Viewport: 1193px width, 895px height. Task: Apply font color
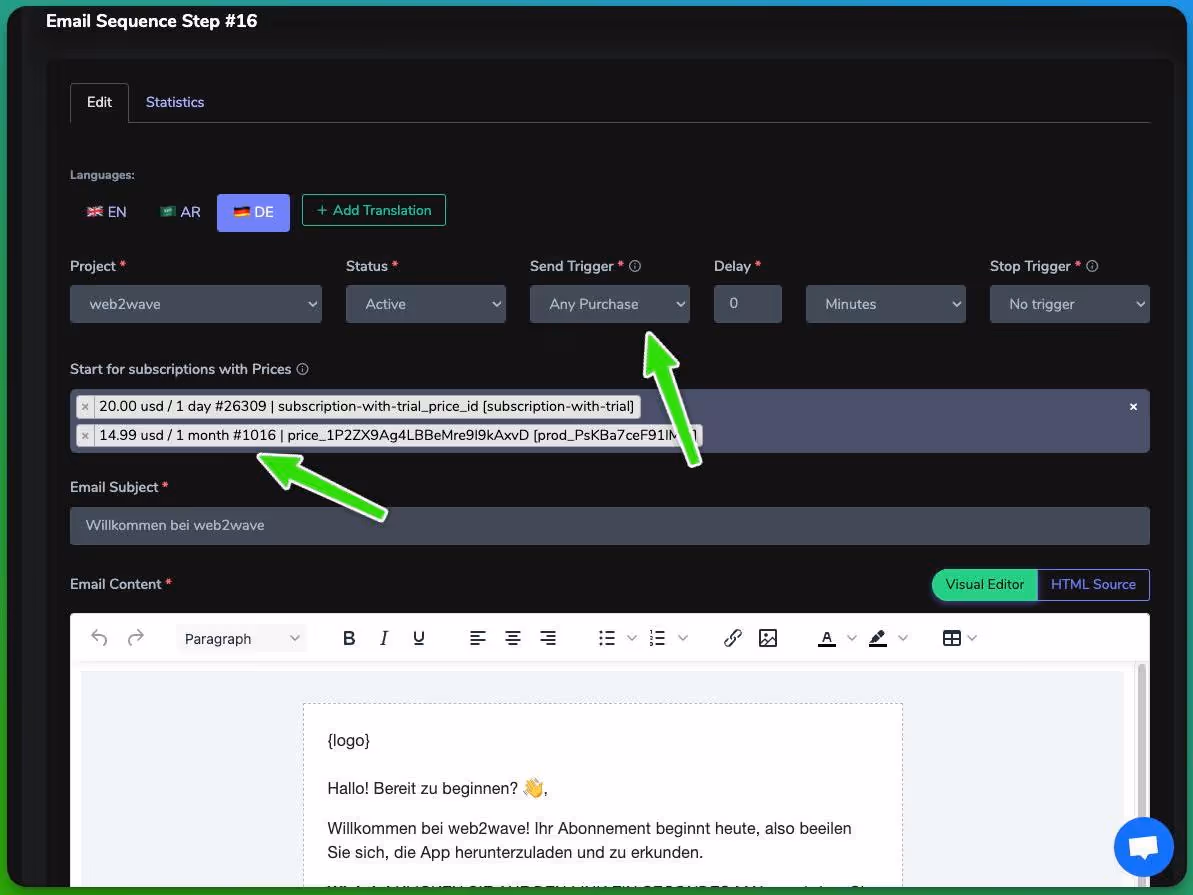(x=827, y=638)
